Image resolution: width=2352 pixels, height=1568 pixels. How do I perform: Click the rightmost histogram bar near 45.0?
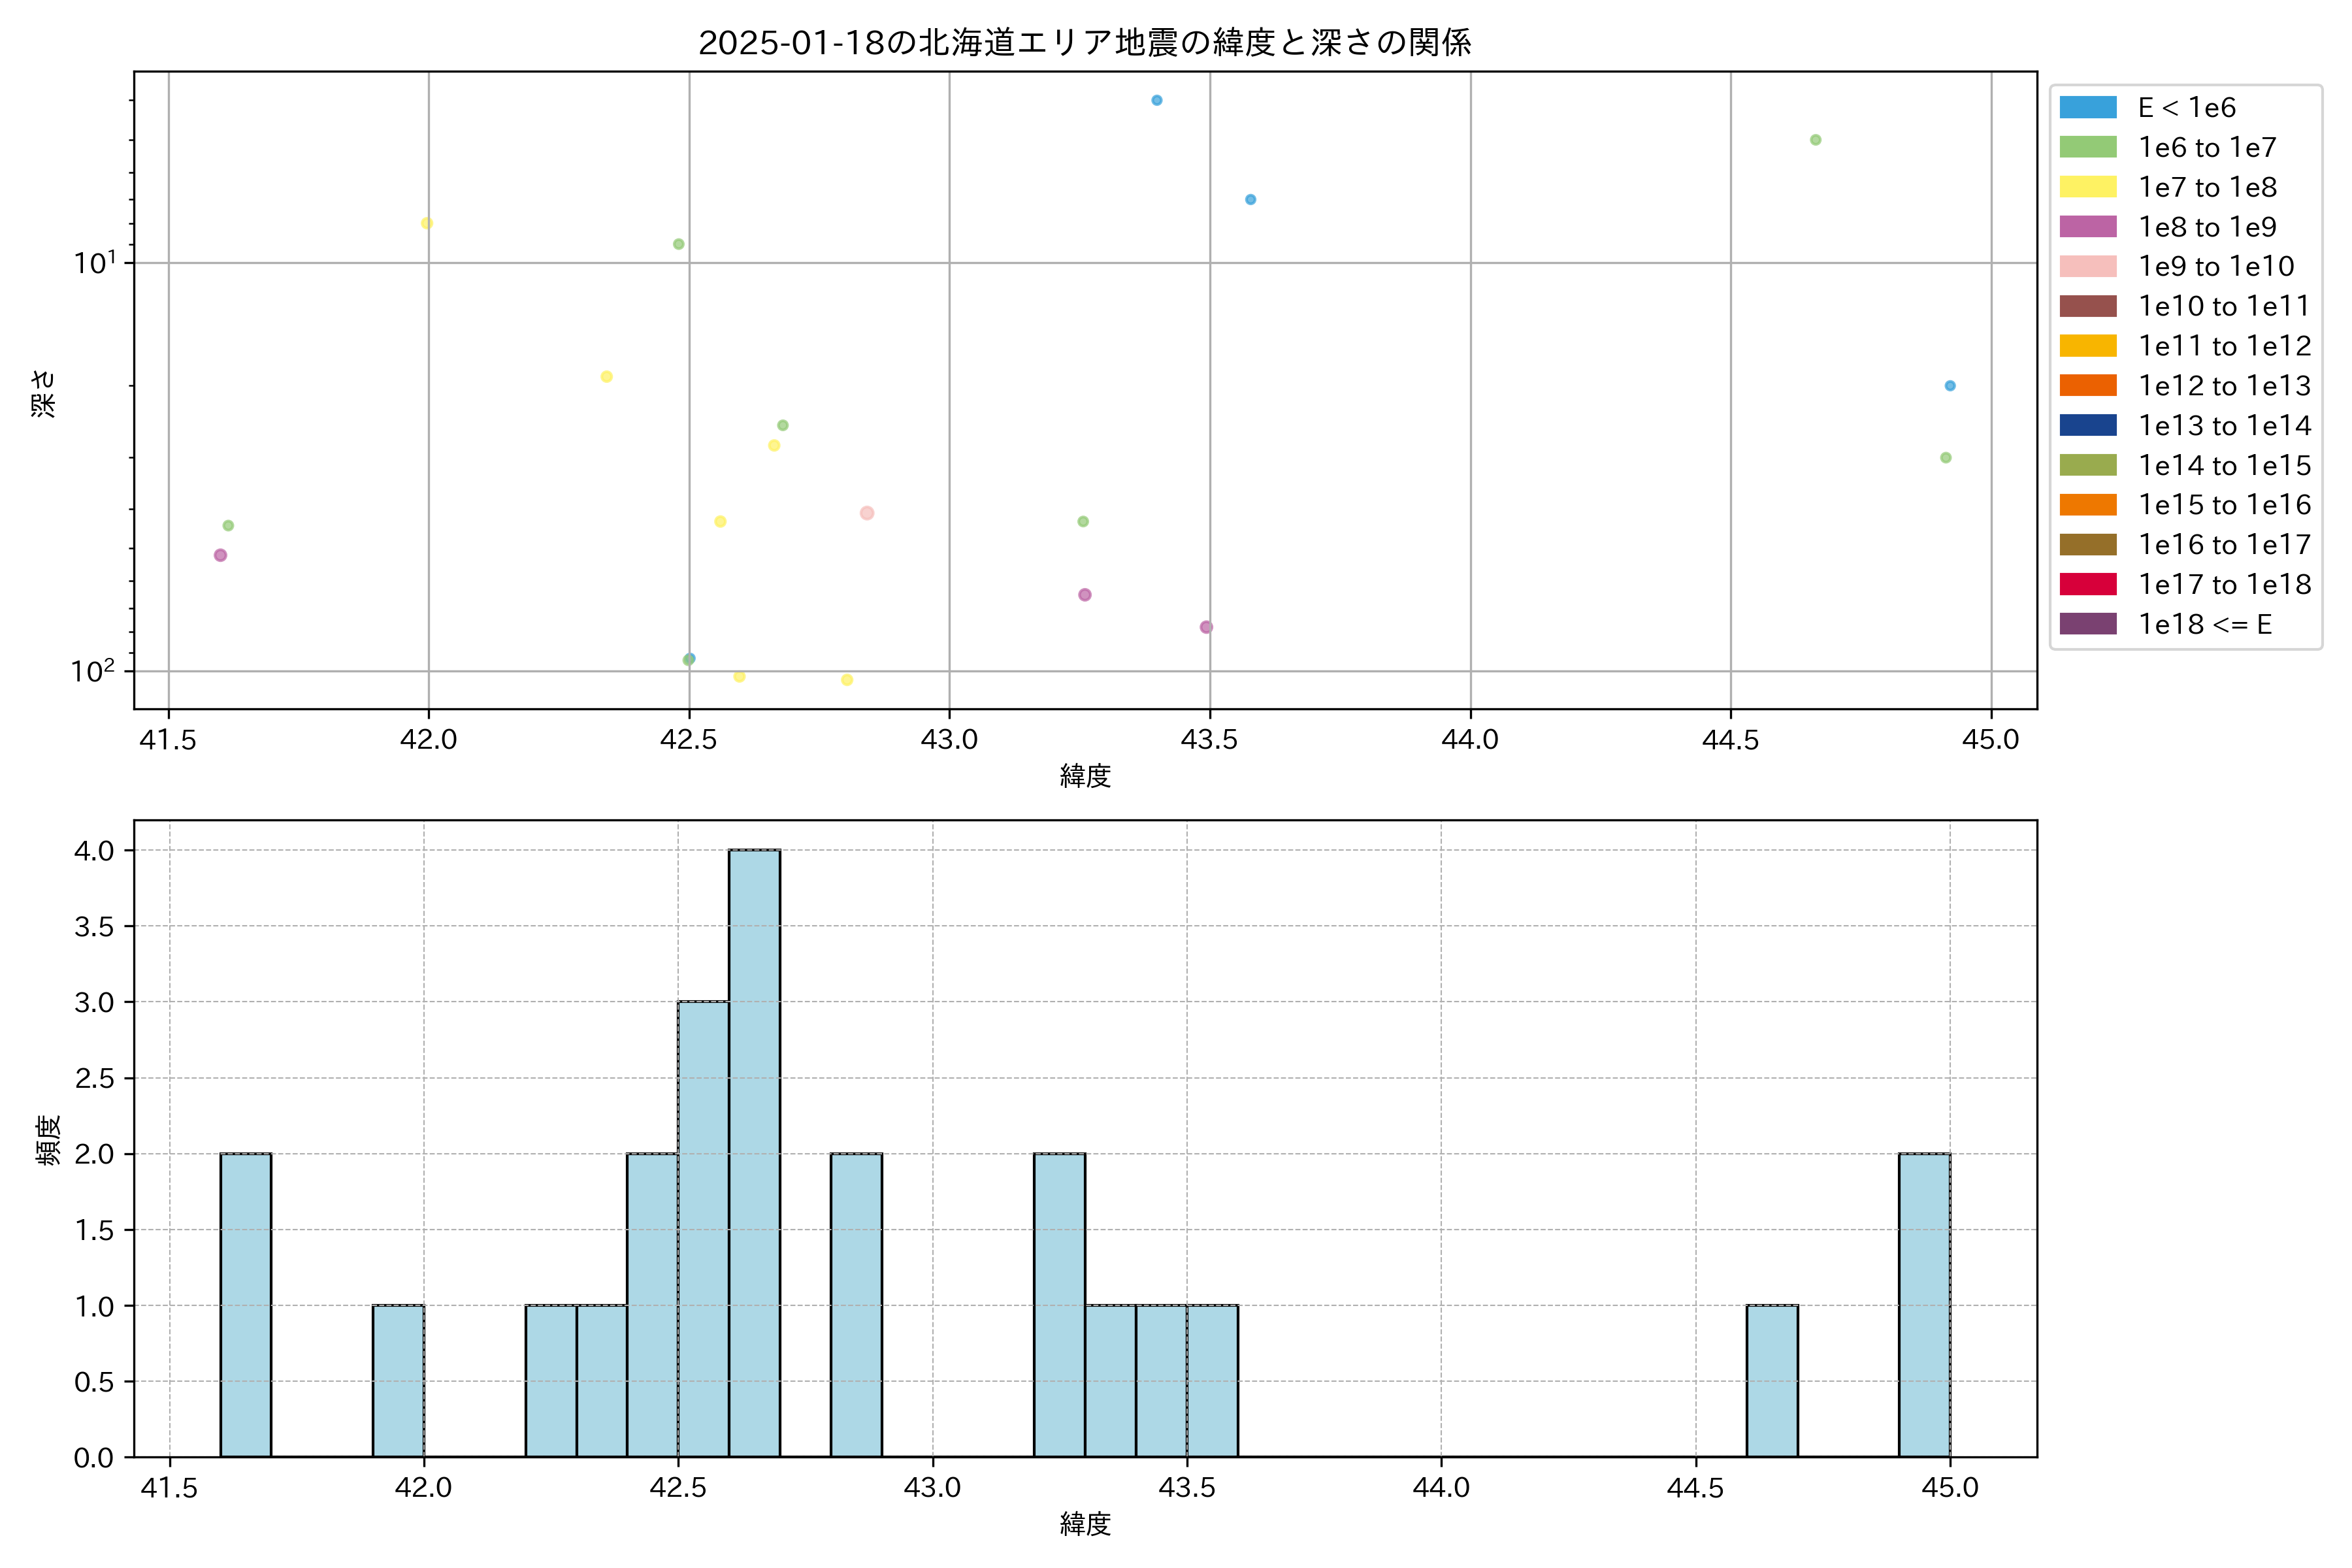(1924, 1305)
